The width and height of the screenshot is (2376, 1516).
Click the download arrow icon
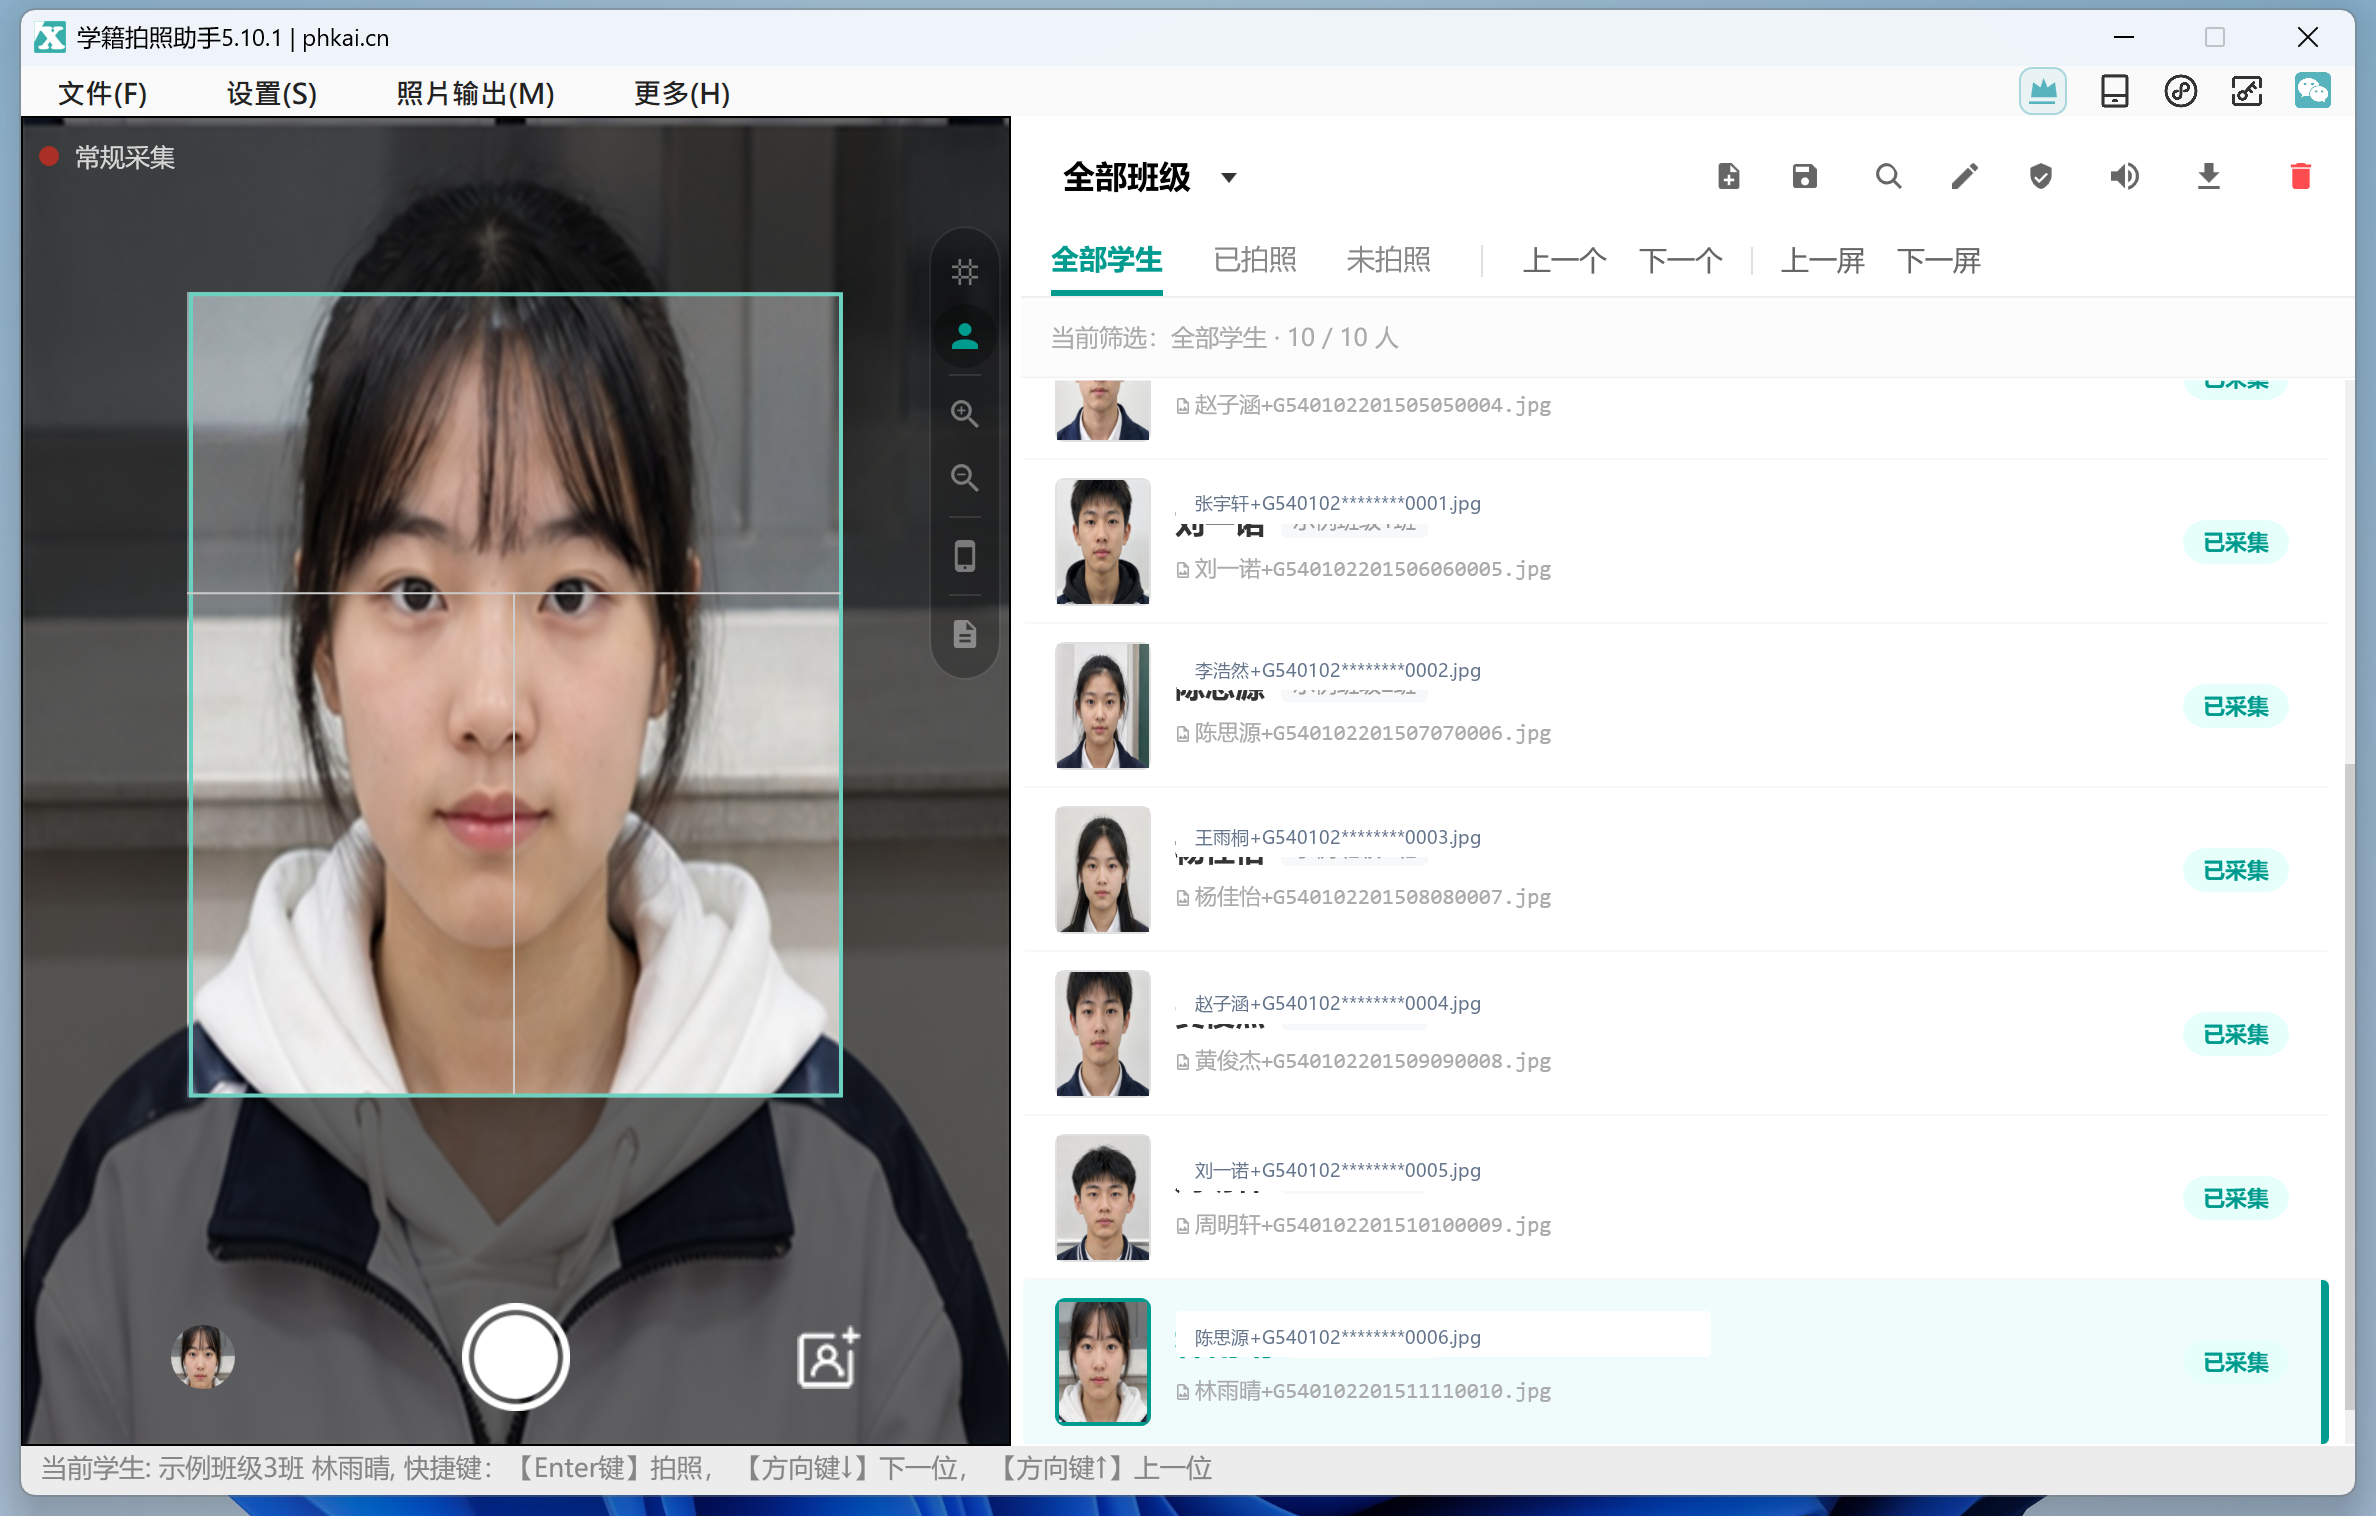[2208, 177]
